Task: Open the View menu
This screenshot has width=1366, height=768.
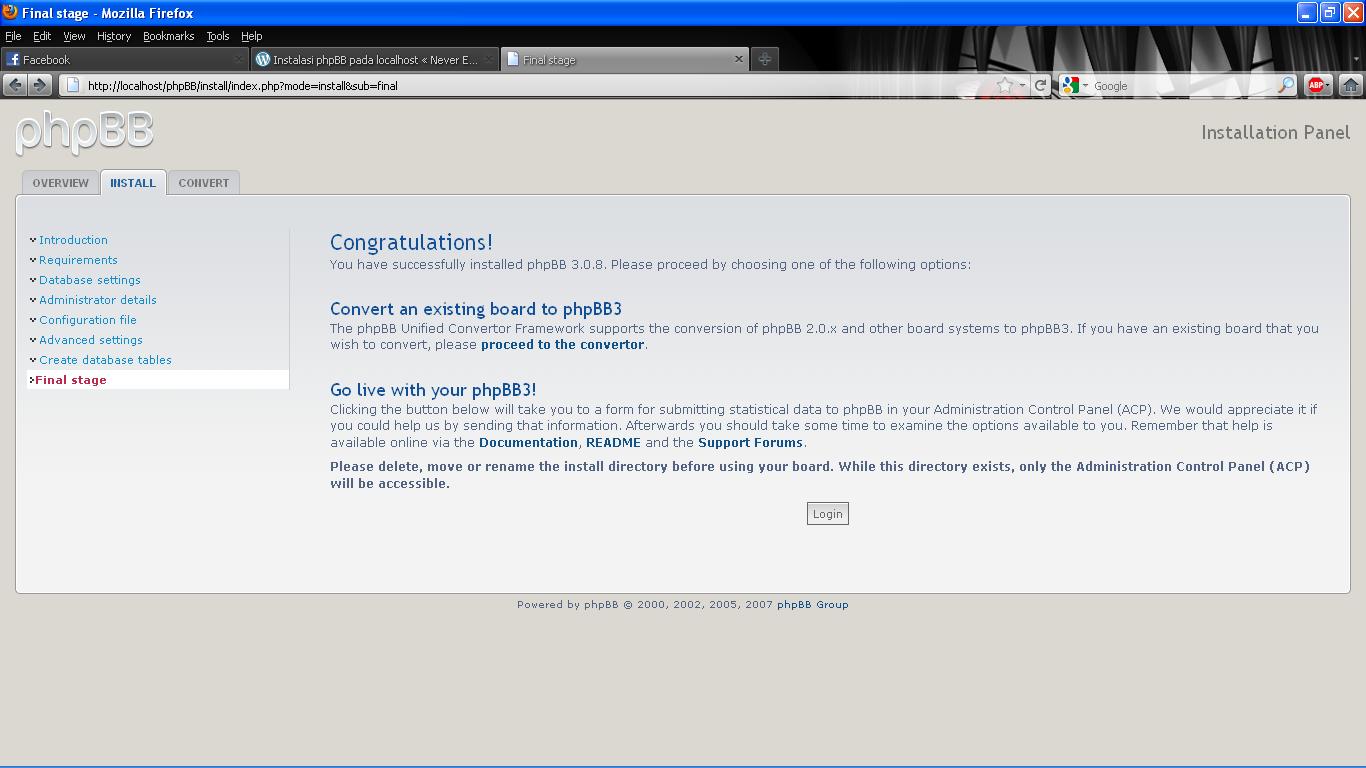Action: click(x=74, y=36)
